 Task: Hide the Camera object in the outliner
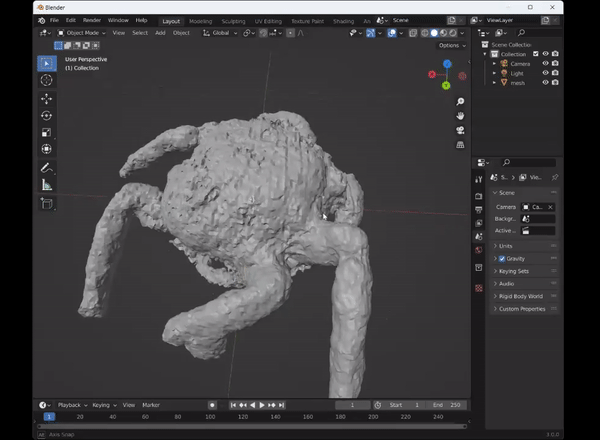pos(545,63)
